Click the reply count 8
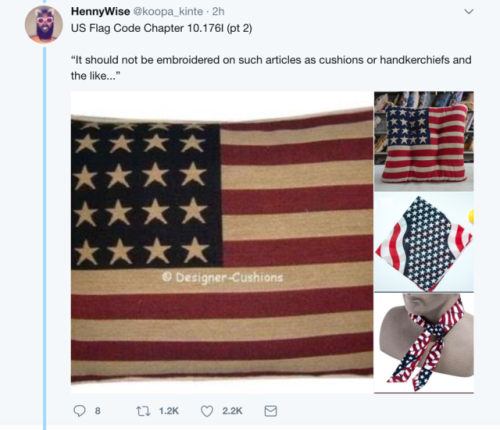500x430 pixels. click(x=97, y=411)
